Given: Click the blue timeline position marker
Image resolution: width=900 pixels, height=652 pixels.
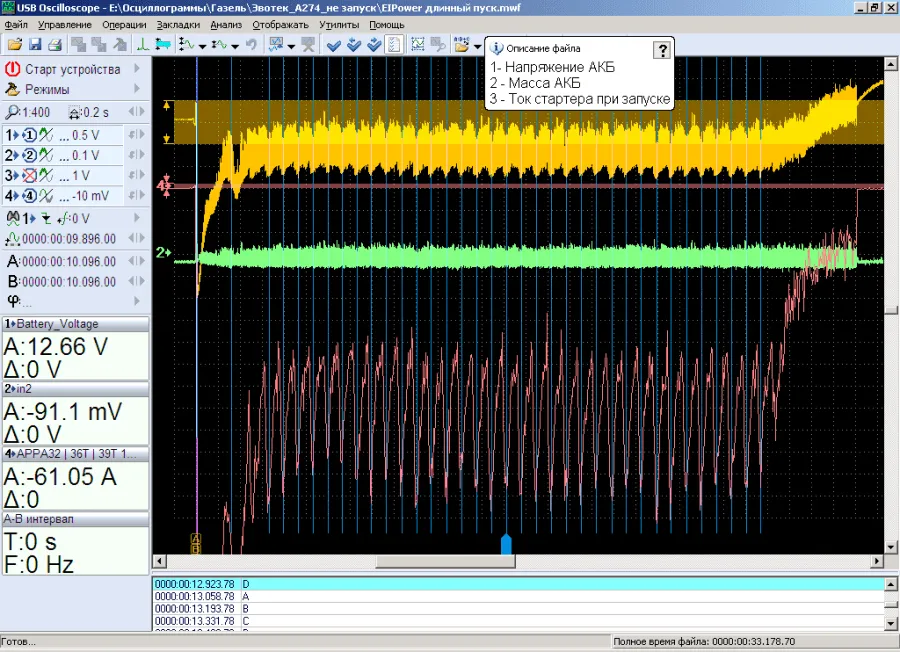Looking at the screenshot, I should click(506, 544).
